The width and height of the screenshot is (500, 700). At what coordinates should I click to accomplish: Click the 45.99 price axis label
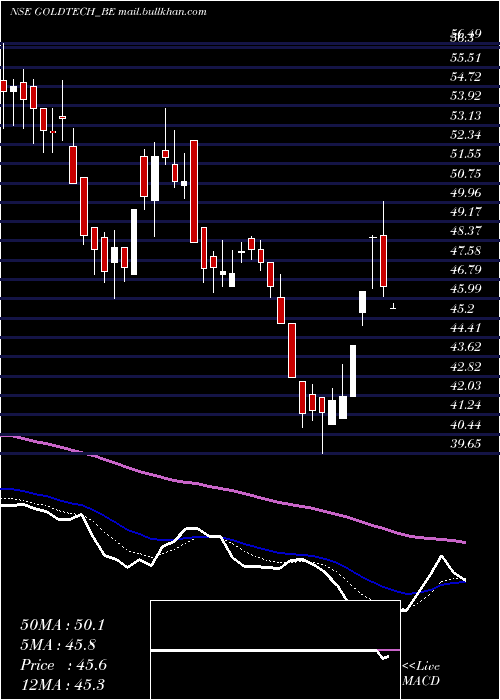(x=466, y=289)
